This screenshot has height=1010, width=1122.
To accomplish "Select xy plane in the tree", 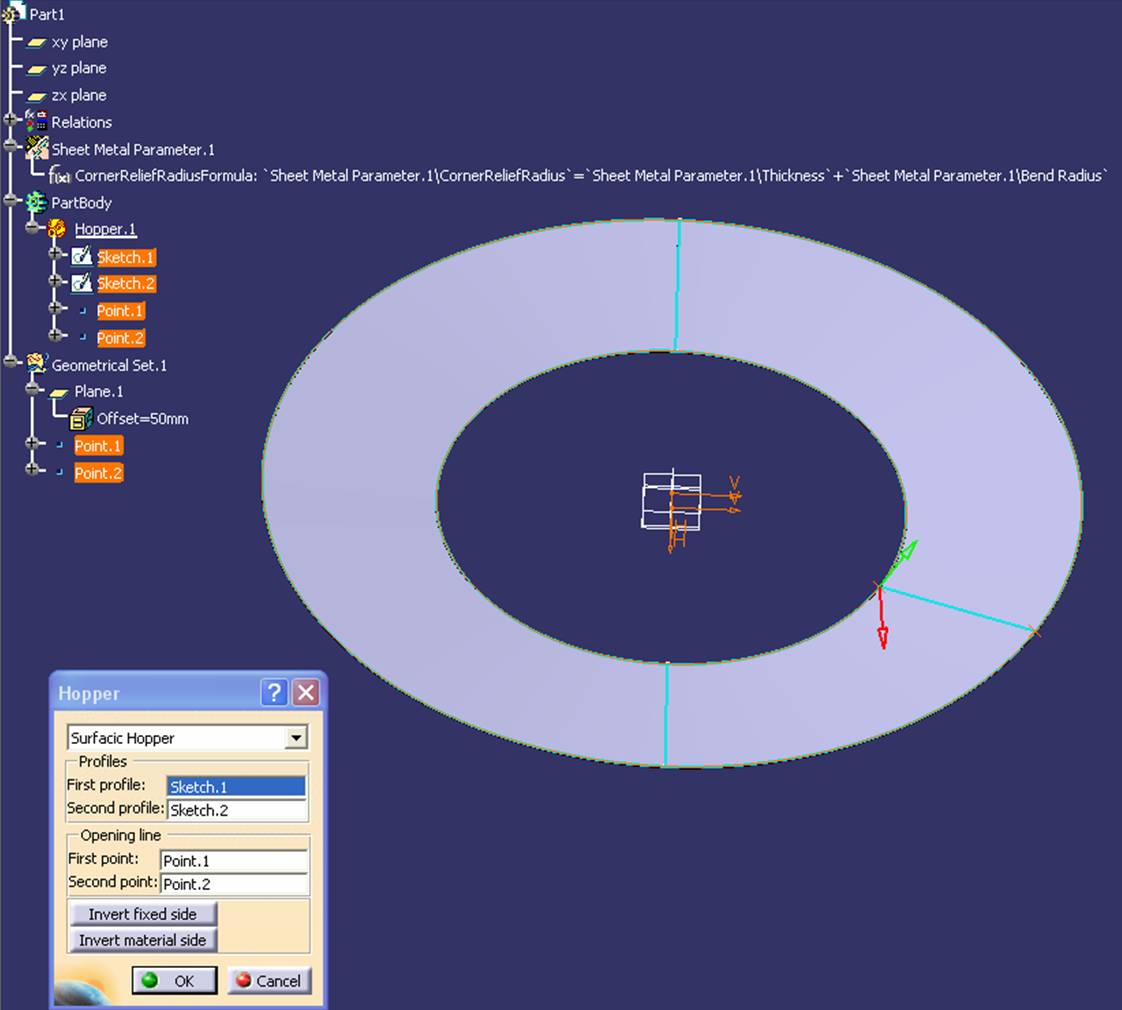I will [79, 42].
